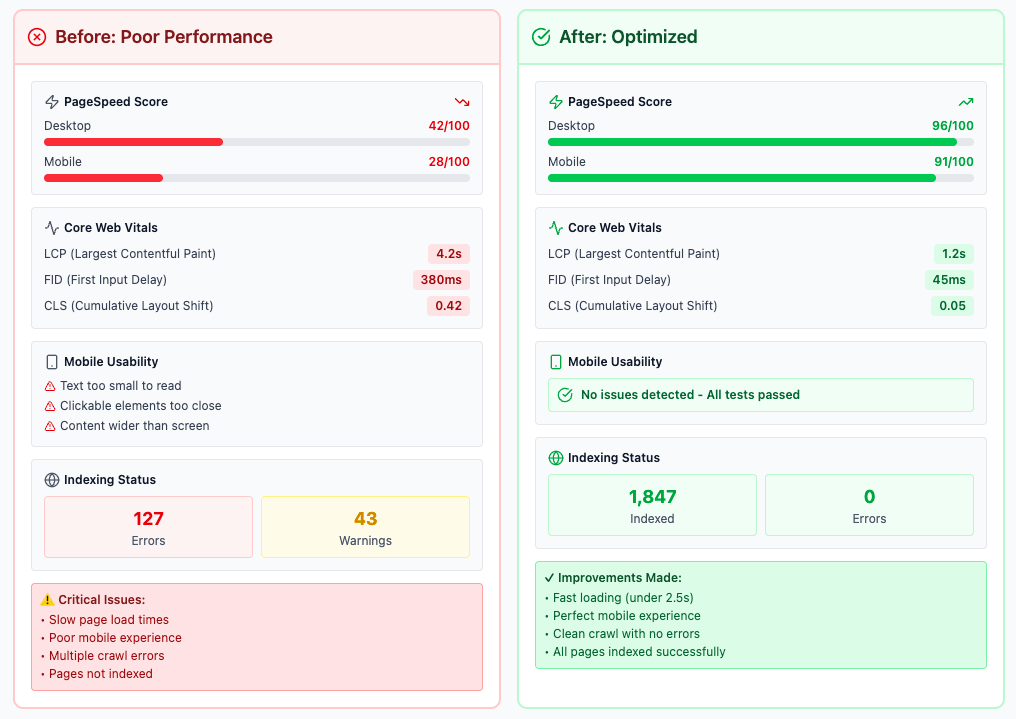Image resolution: width=1016 pixels, height=719 pixels.
Task: Click the Before: Poor Performance heading
Action: pyautogui.click(x=164, y=37)
